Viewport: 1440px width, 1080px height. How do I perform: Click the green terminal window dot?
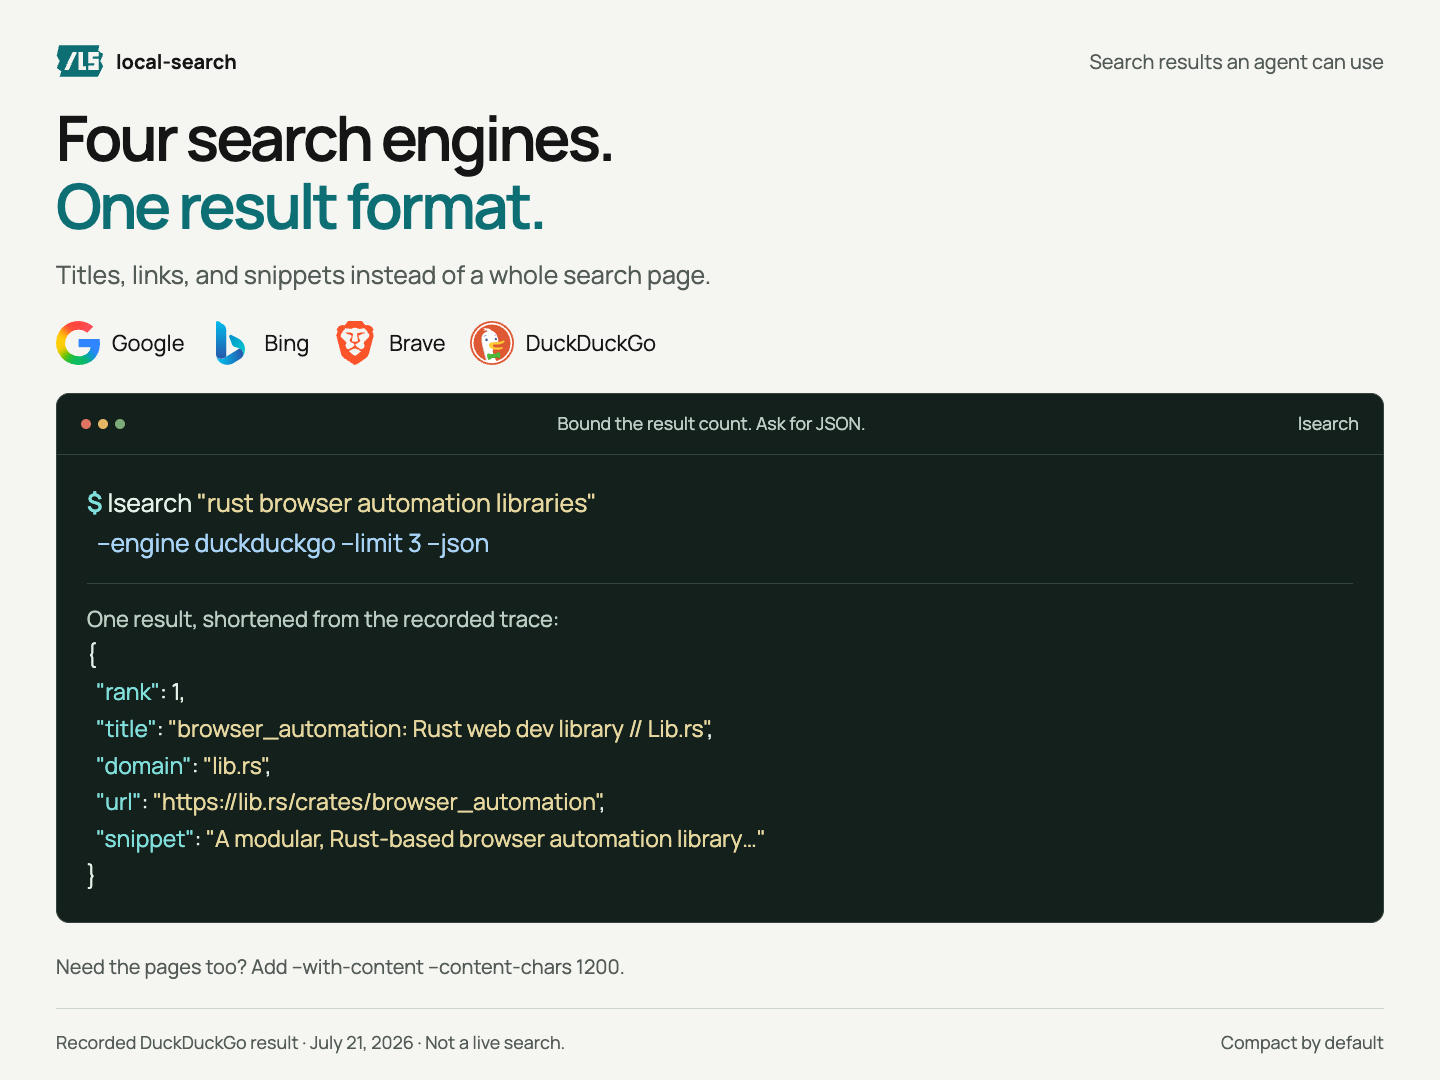120,424
